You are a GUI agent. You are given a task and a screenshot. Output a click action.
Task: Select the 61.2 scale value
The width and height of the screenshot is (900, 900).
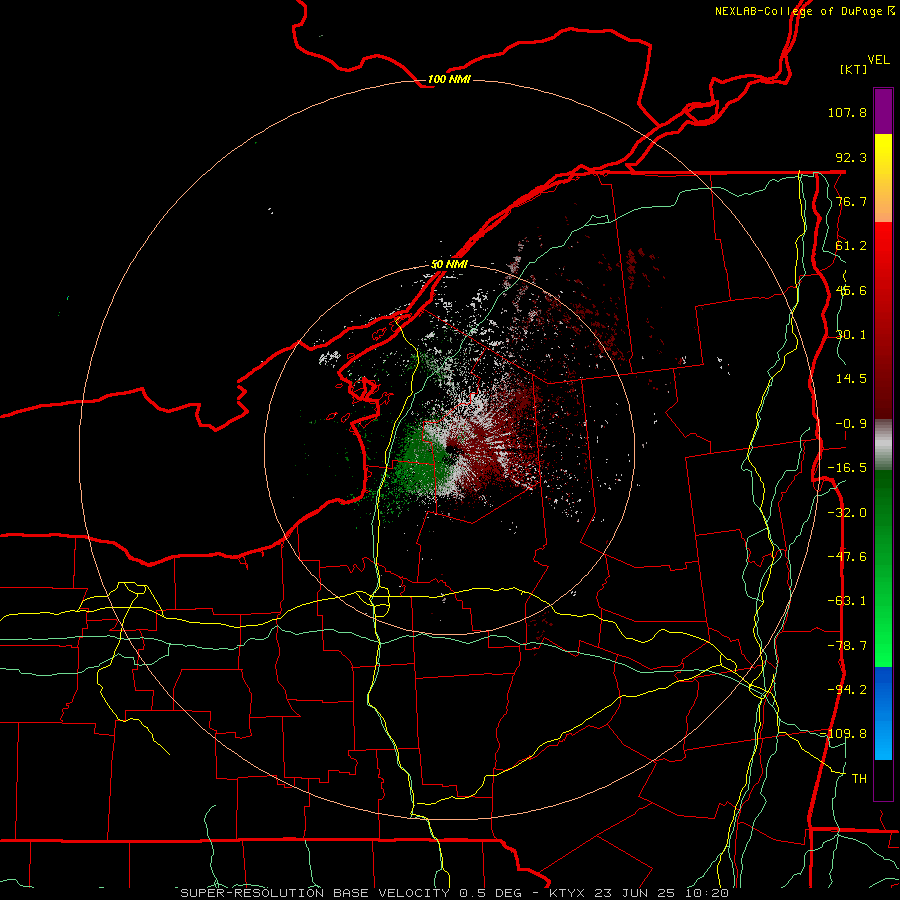coord(851,246)
